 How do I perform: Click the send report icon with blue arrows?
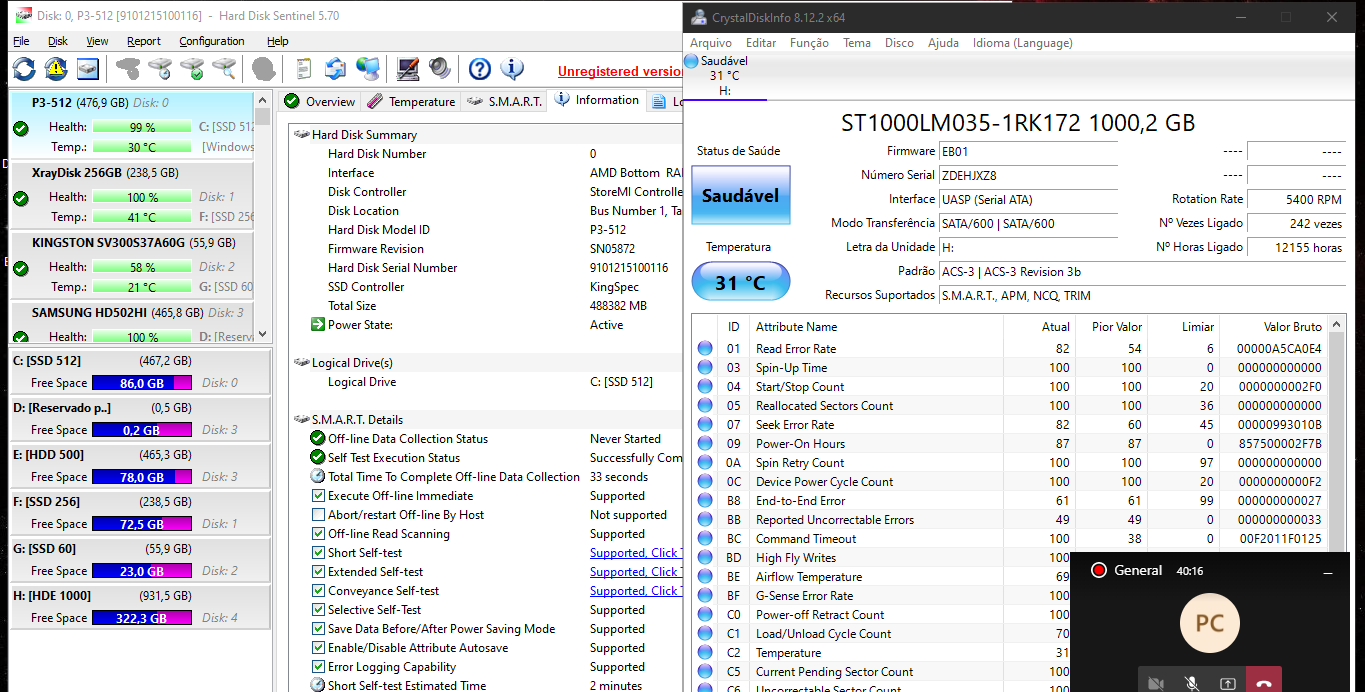pyautogui.click(x=336, y=69)
